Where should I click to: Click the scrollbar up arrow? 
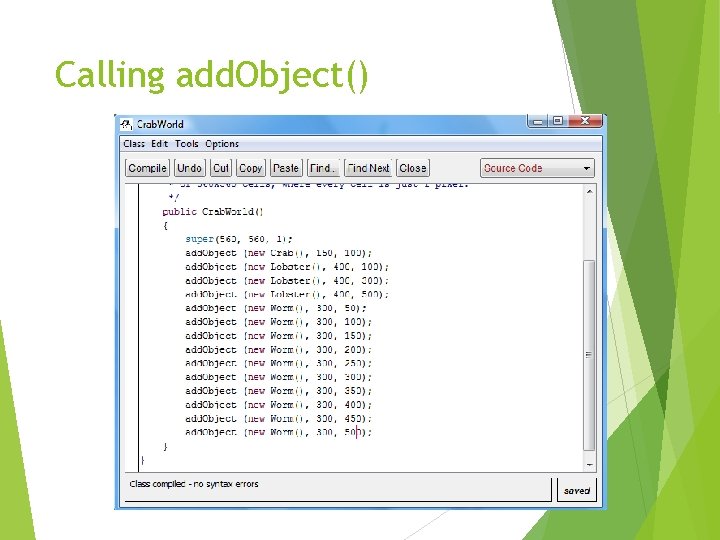[590, 191]
